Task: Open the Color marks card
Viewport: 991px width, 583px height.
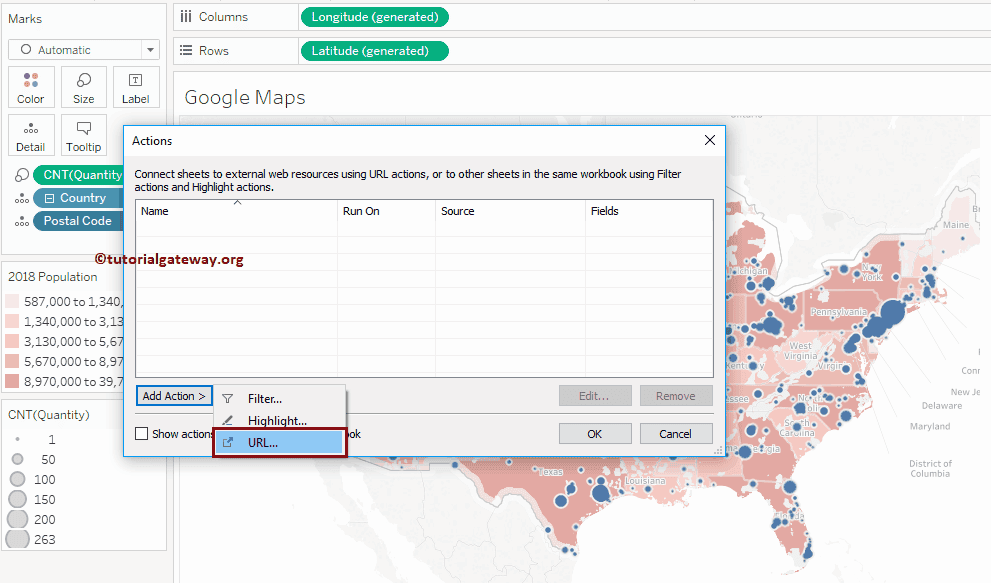Action: pos(30,87)
